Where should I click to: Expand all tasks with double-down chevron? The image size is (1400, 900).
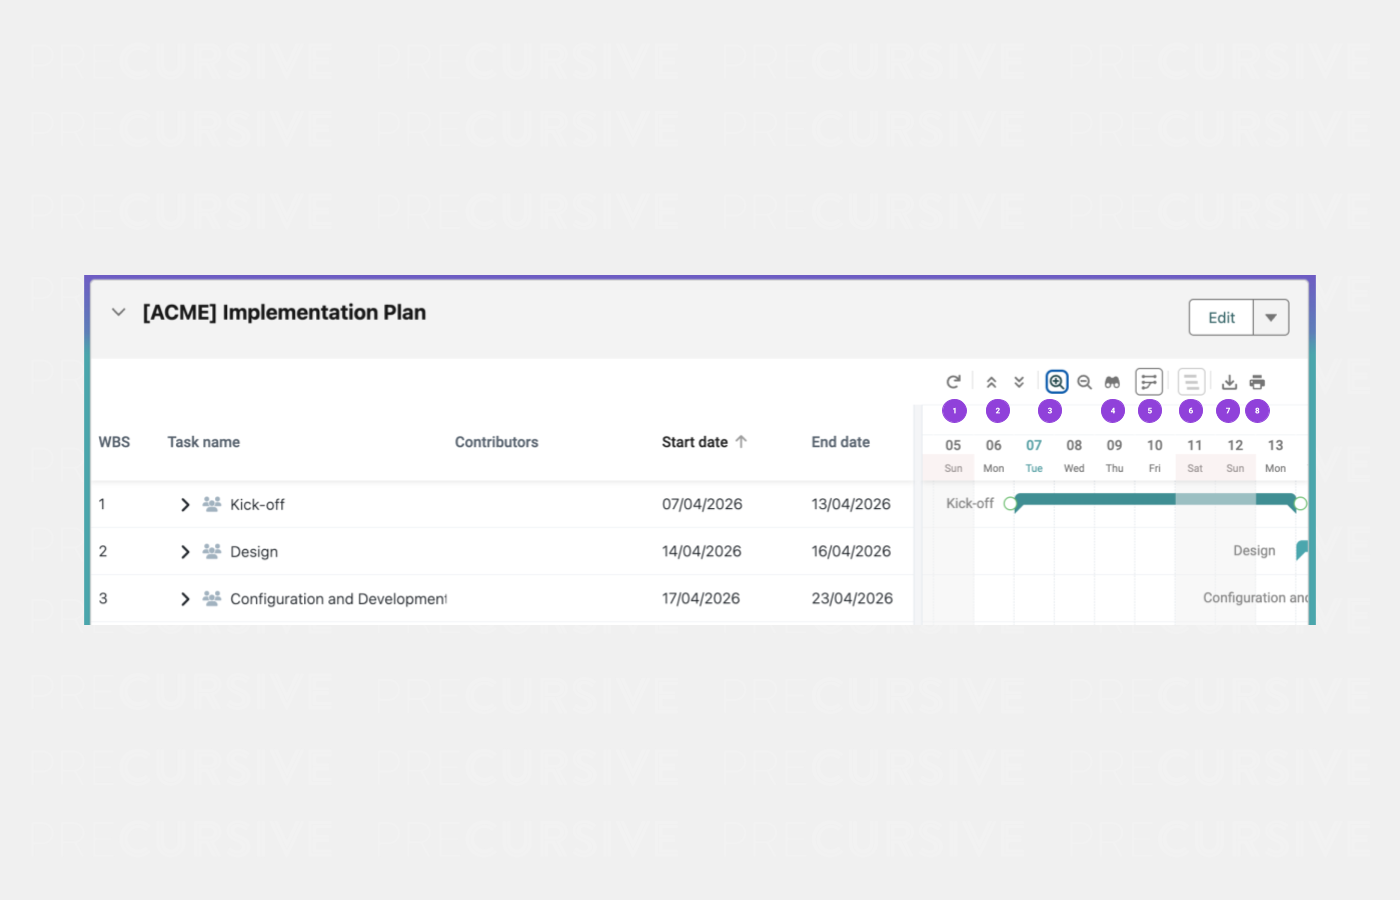(x=1019, y=382)
